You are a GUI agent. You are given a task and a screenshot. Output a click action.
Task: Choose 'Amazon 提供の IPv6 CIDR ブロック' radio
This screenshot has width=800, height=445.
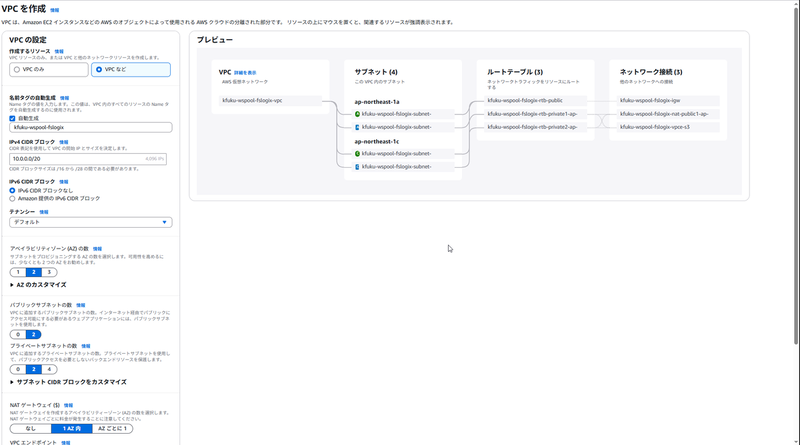click(12, 199)
